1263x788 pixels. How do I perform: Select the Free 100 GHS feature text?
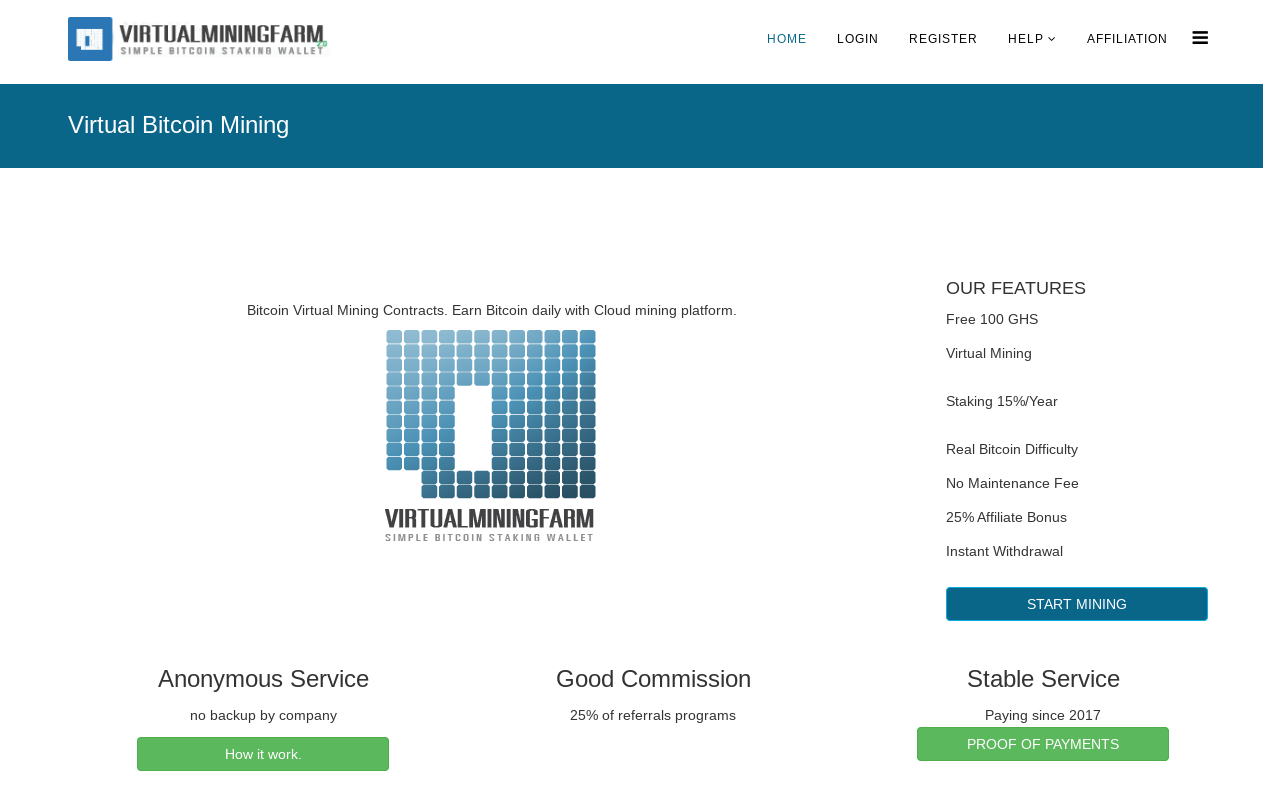point(992,320)
